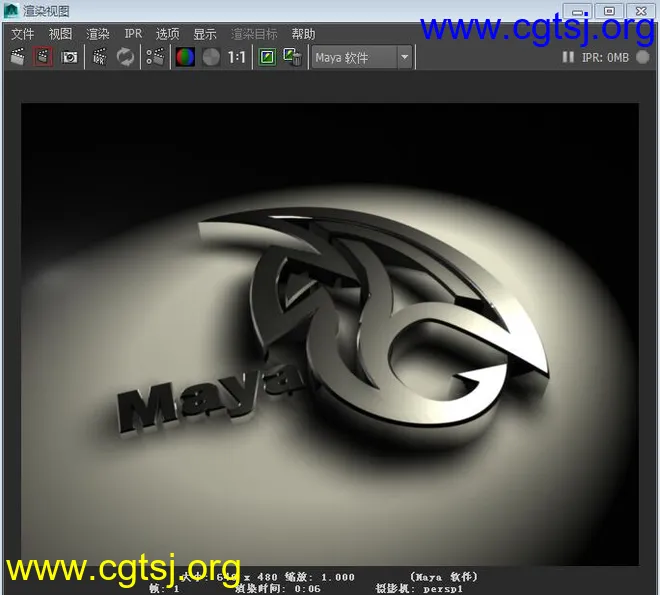The width and height of the screenshot is (660, 595).
Task: Maximize the 渲染视图 window
Action: pyautogui.click(x=609, y=11)
